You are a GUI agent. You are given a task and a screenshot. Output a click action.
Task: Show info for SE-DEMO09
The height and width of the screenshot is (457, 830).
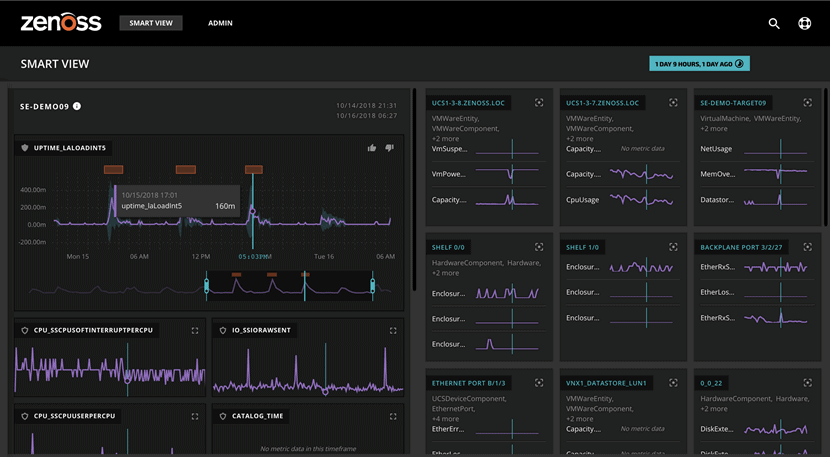77,106
